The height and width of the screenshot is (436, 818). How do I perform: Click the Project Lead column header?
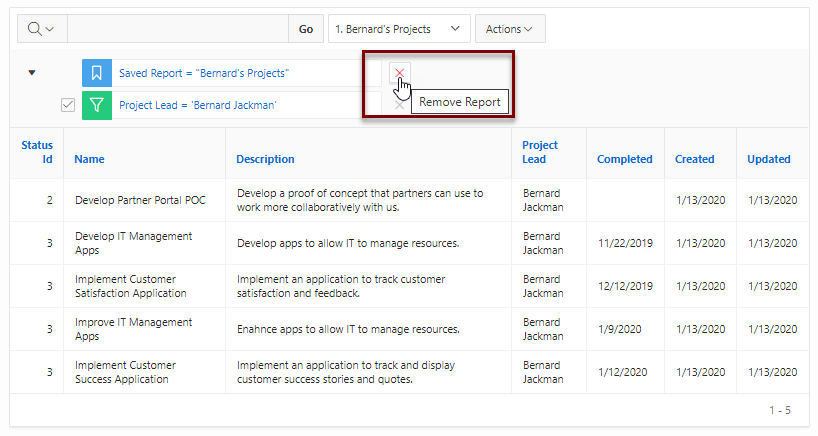[x=539, y=152]
